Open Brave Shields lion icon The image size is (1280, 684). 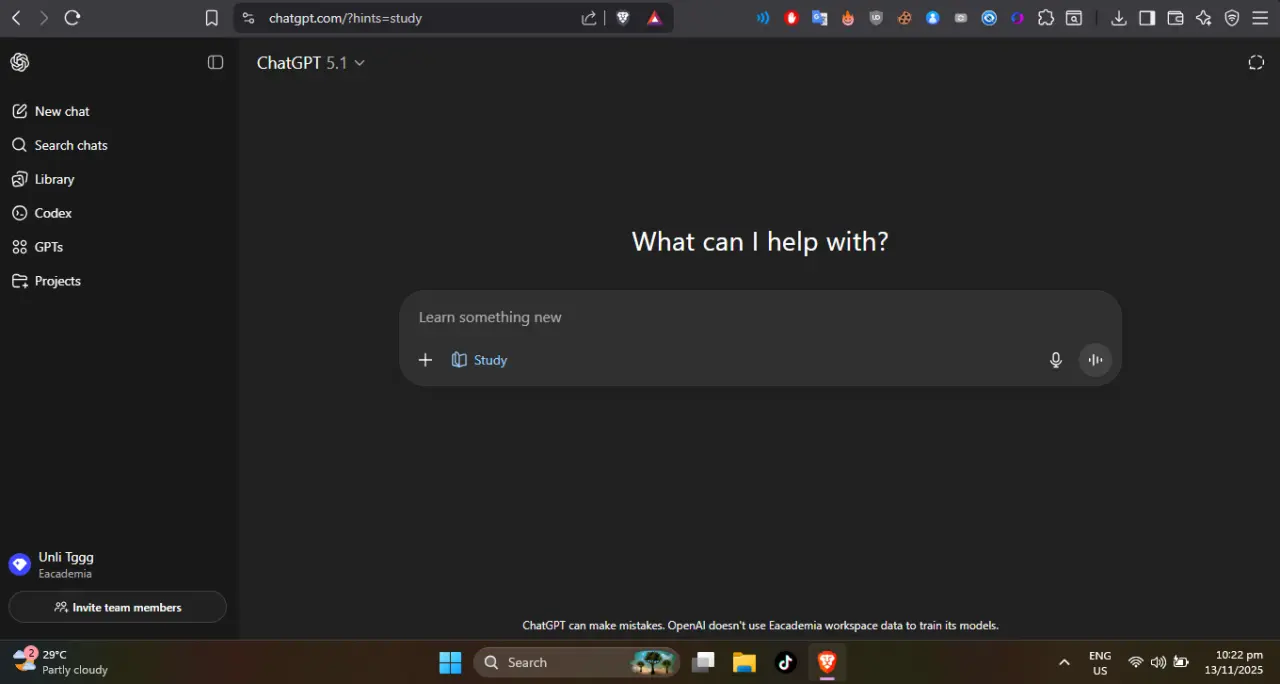[x=623, y=18]
